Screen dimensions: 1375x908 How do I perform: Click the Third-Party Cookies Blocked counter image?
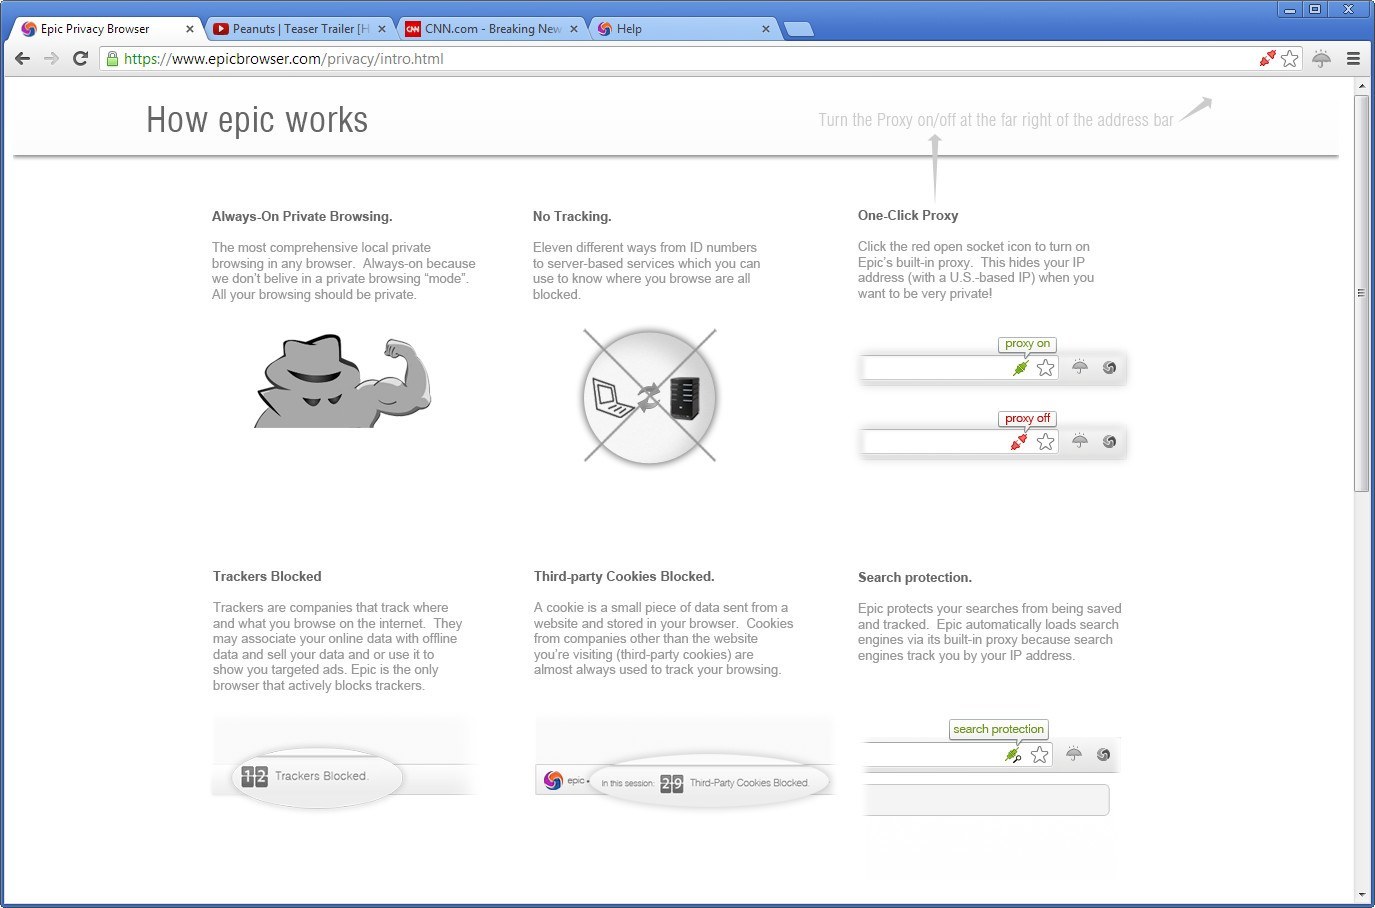[x=710, y=783]
